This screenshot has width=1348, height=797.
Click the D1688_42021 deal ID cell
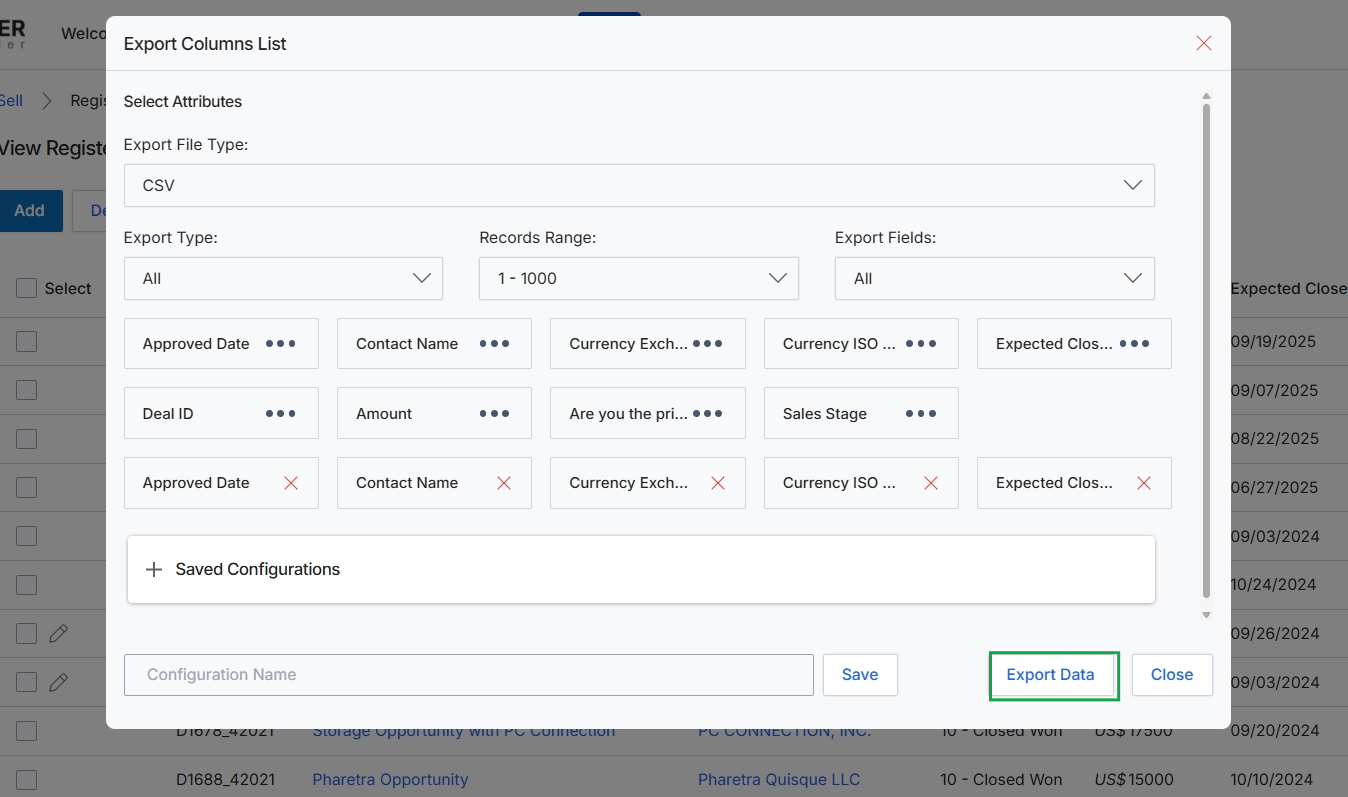tap(225, 779)
